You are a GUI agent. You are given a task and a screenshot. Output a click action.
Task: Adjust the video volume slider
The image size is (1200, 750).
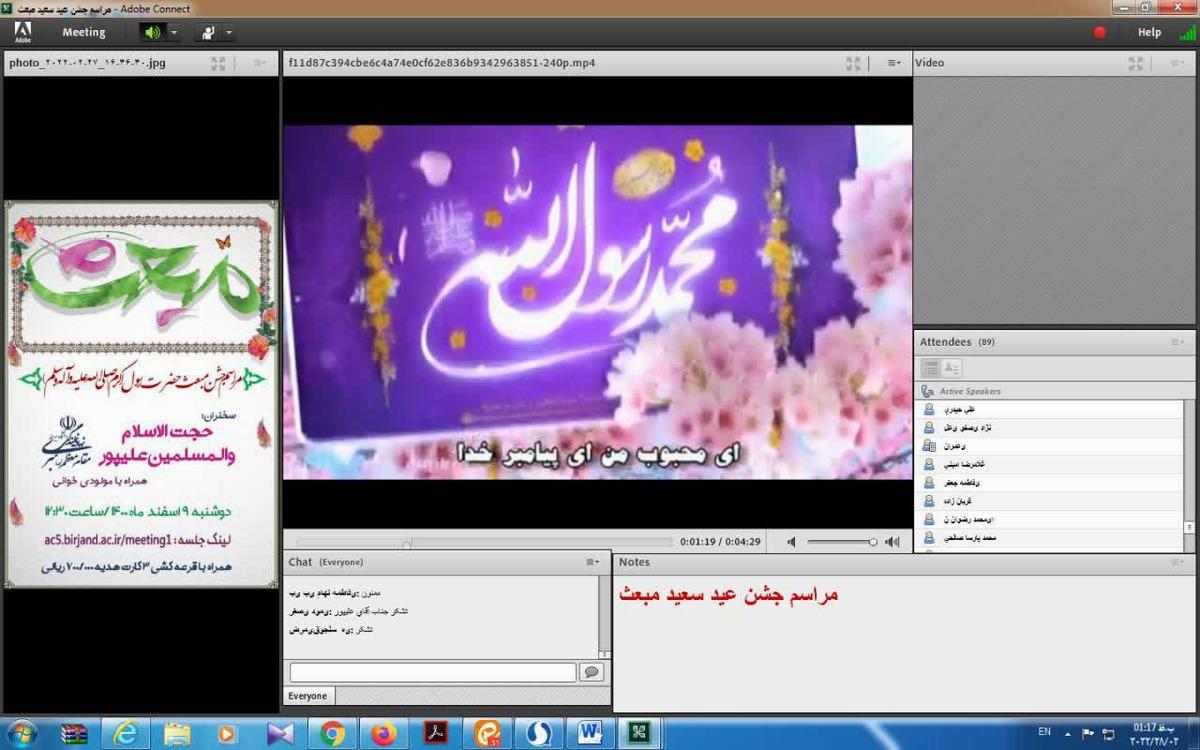[841, 542]
